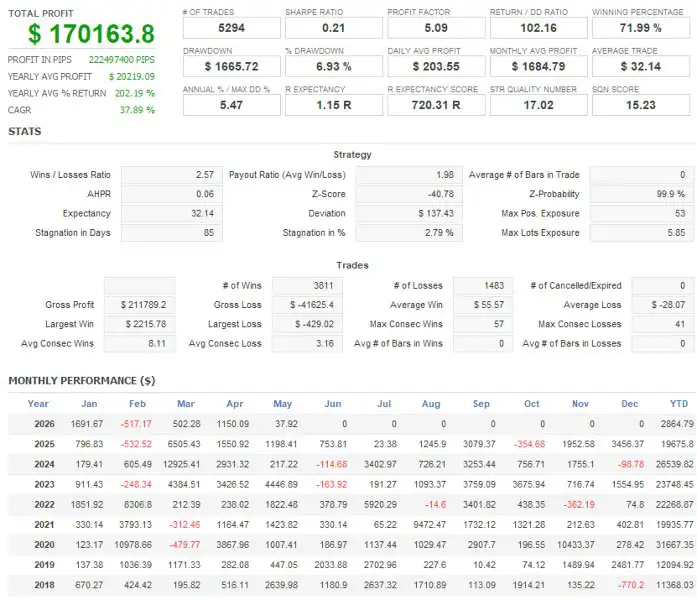Click 2018 December cell -770.2
697x600 pixels.
coord(631,585)
